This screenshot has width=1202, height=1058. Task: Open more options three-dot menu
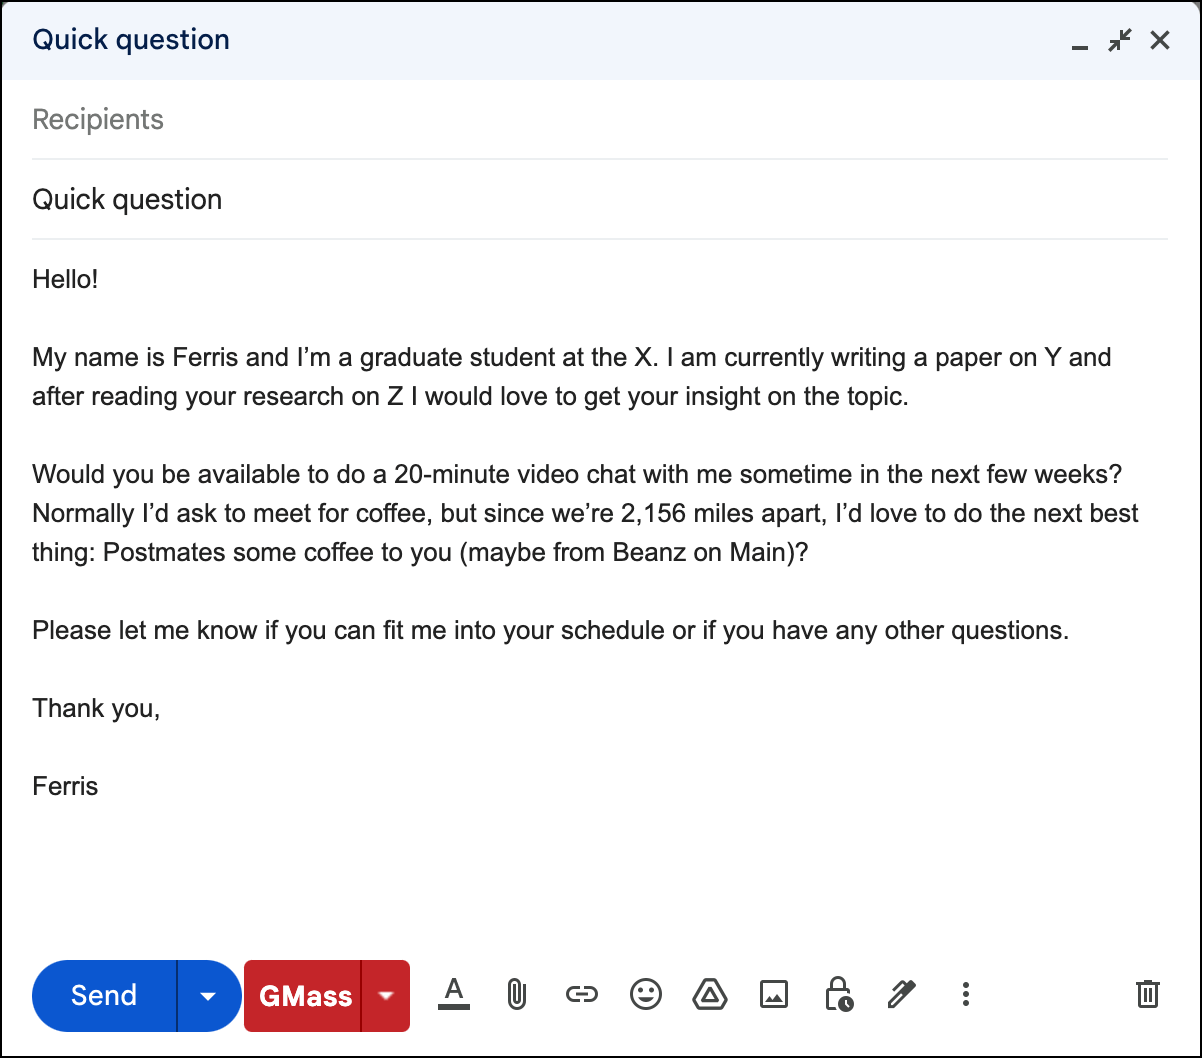(x=965, y=994)
